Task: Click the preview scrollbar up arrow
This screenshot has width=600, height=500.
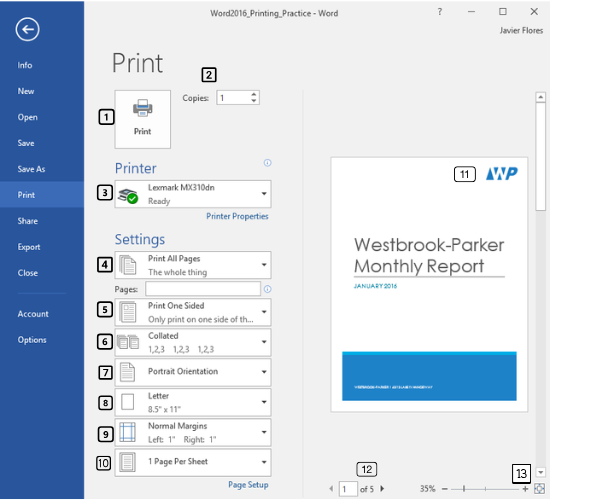Action: point(540,97)
